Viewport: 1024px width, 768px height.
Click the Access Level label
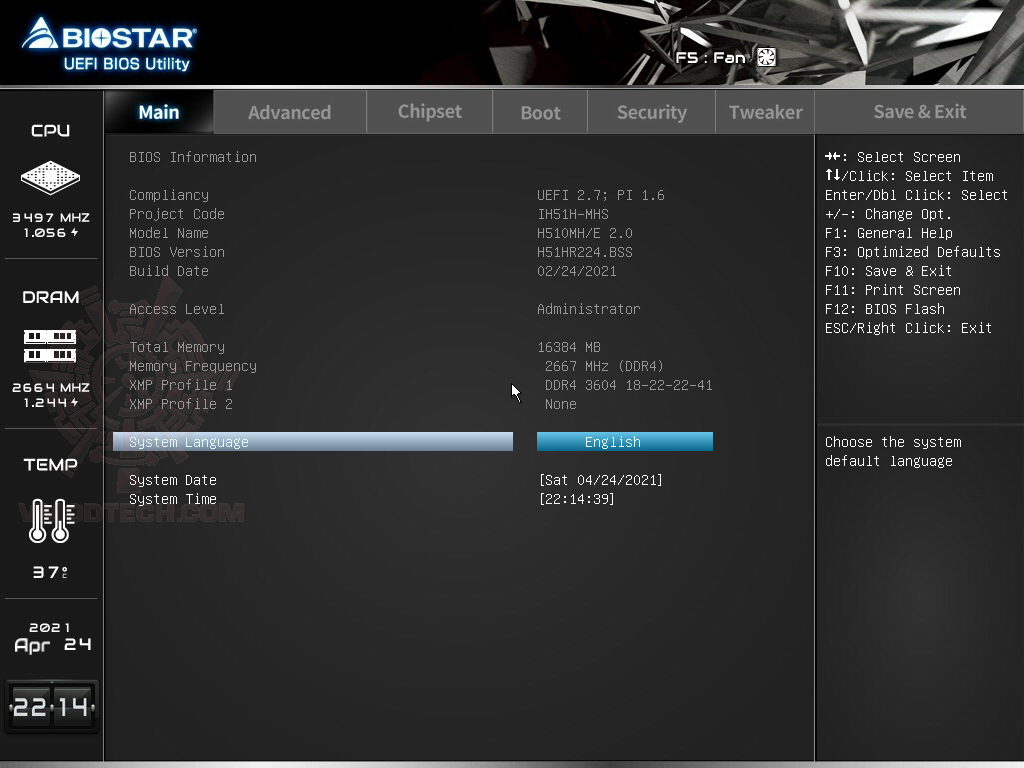[176, 309]
